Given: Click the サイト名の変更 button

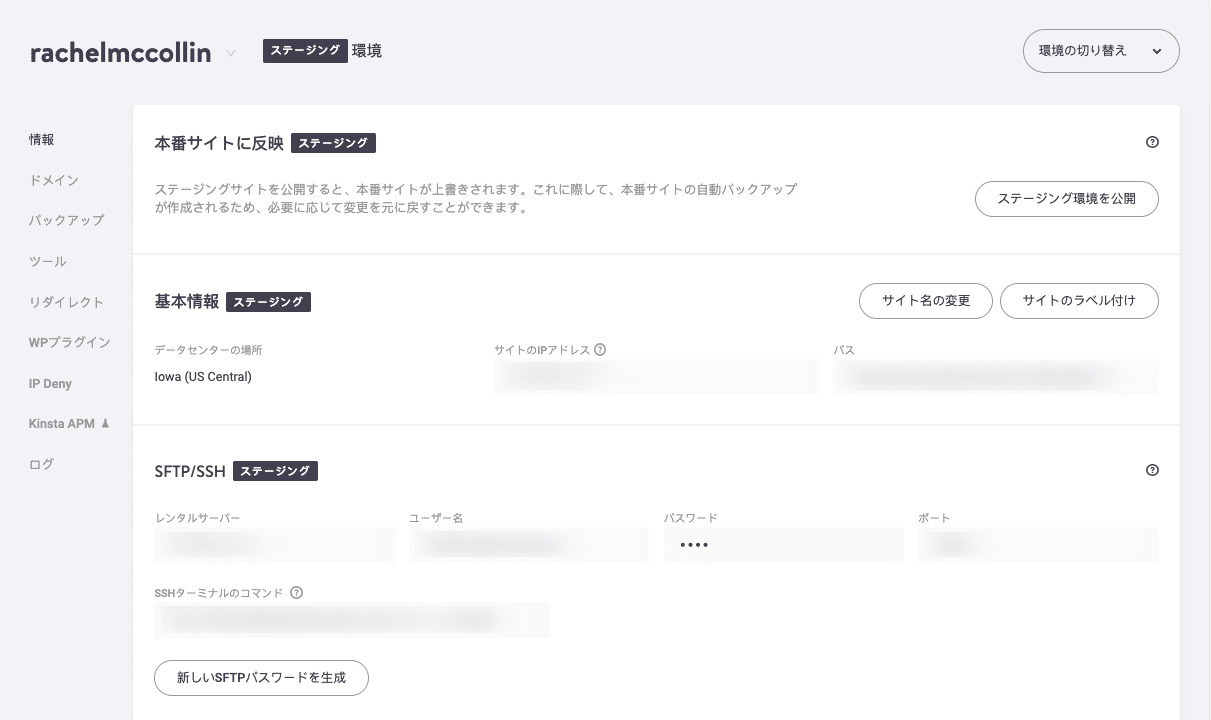Looking at the screenshot, I should (x=925, y=300).
